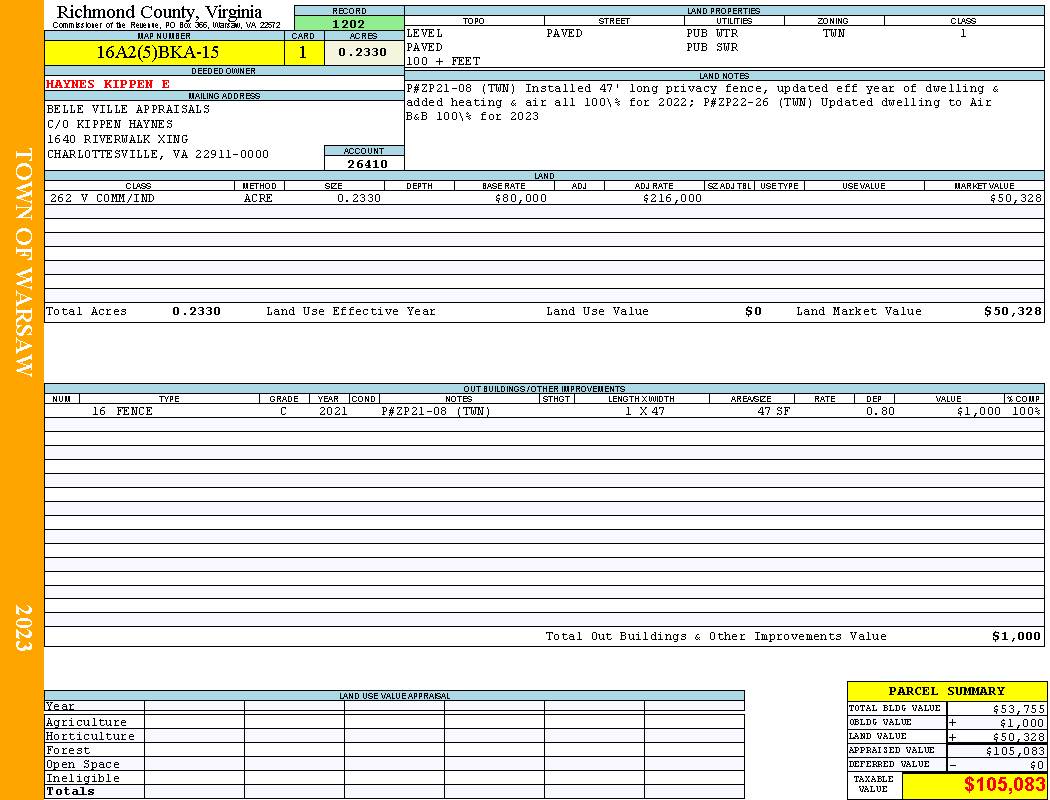Click the card number 1 field
The height and width of the screenshot is (800, 1050).
(303, 52)
